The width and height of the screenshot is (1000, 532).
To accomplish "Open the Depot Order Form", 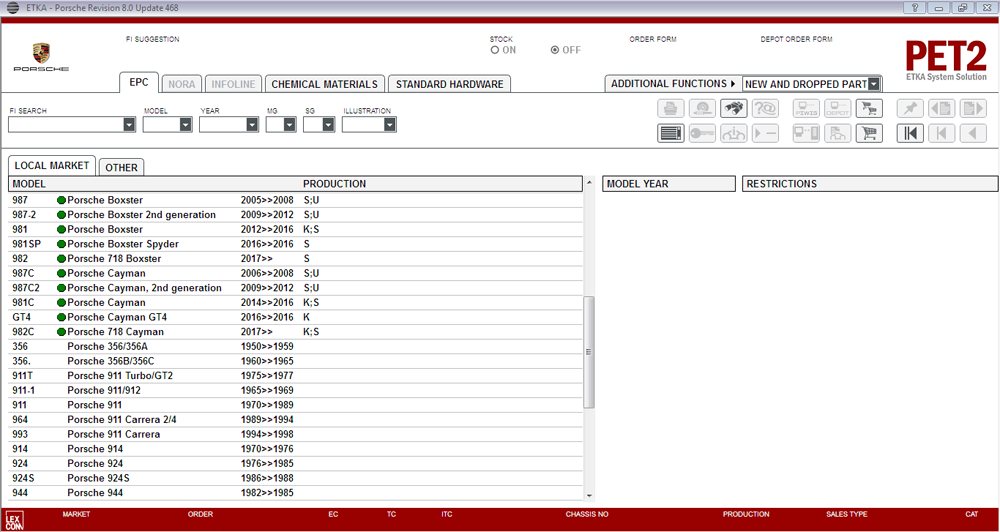I will pos(797,40).
